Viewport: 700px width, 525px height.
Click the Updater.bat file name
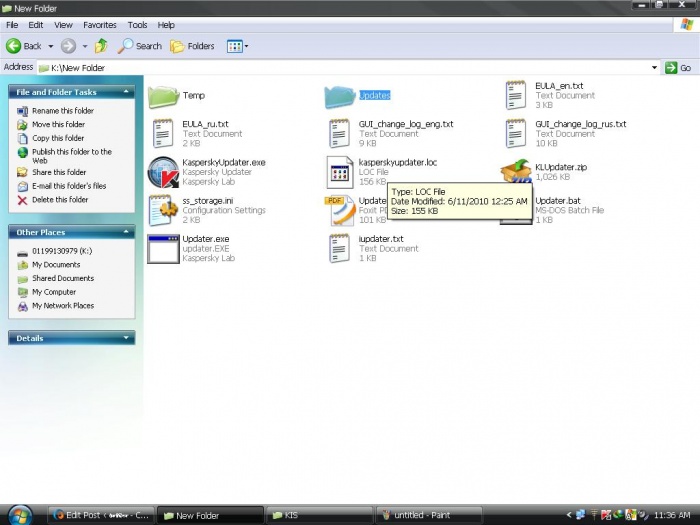pos(558,200)
